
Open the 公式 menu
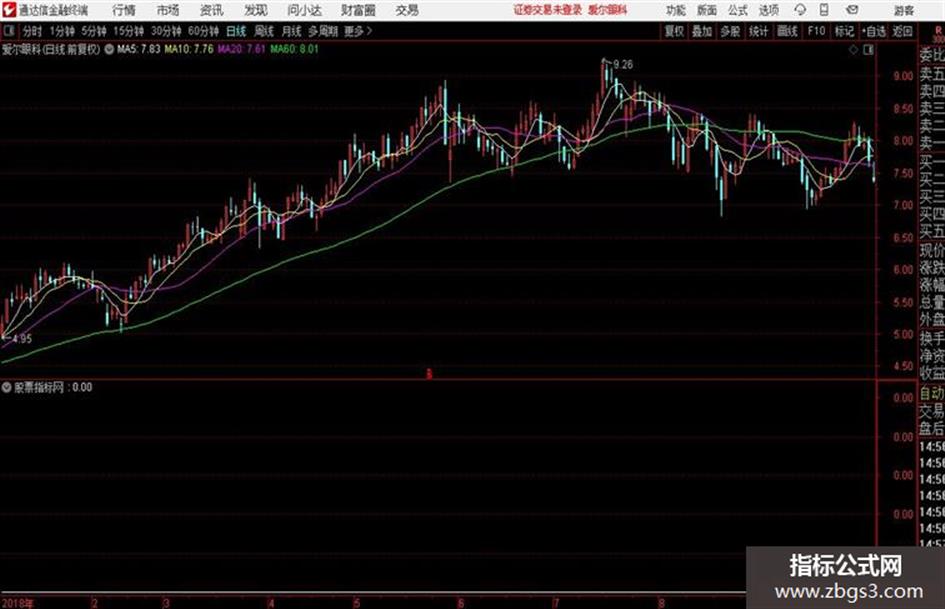click(738, 10)
